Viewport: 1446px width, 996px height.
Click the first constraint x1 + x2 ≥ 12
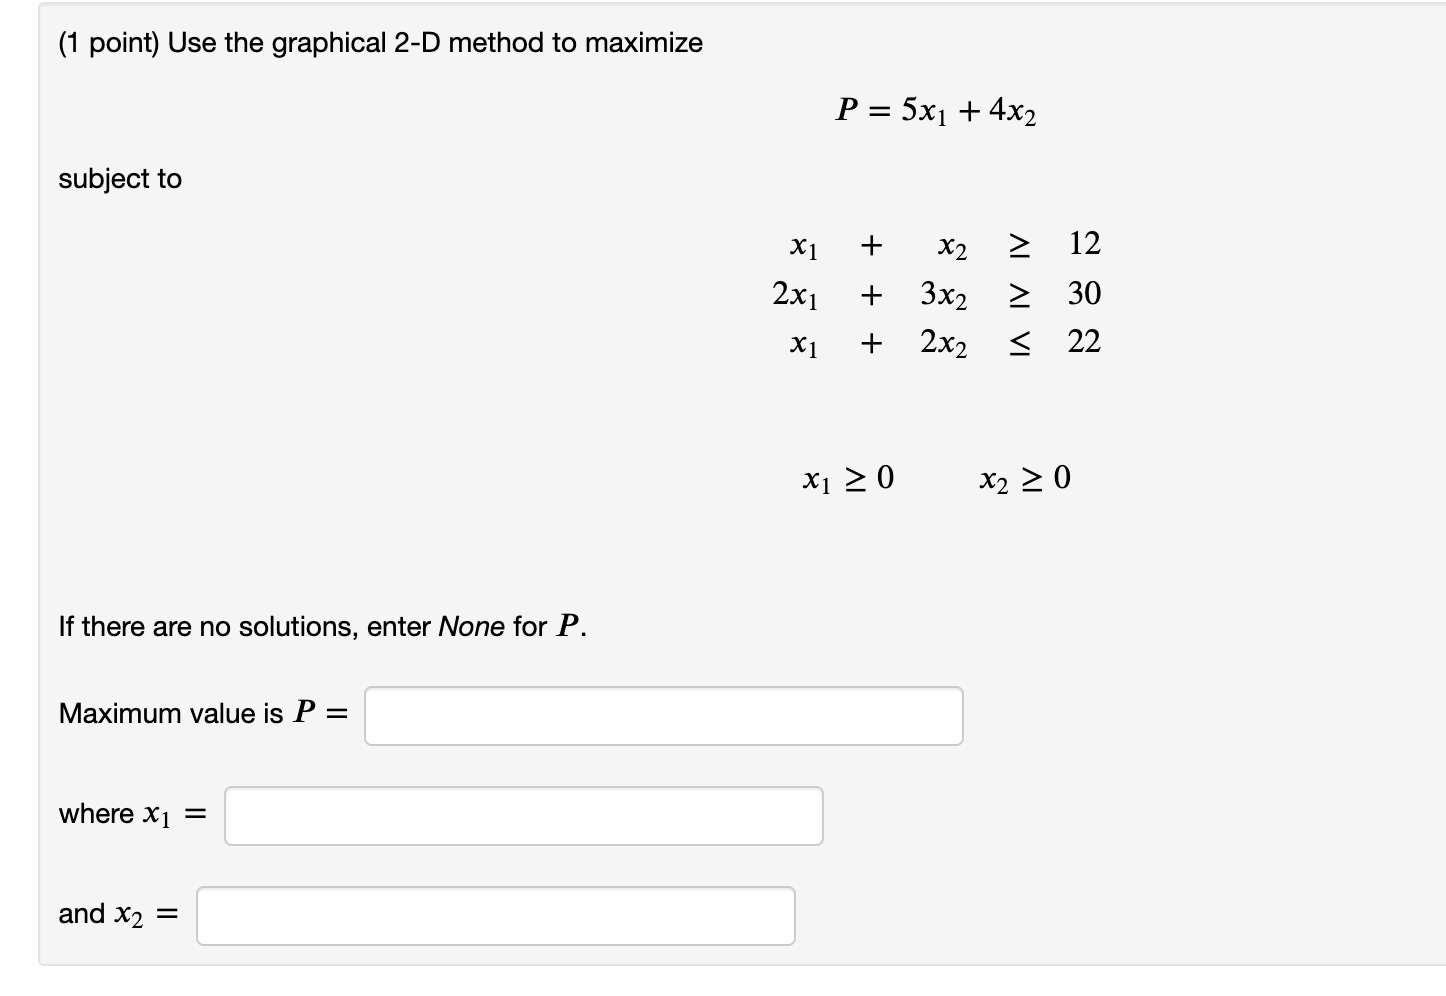pos(940,246)
